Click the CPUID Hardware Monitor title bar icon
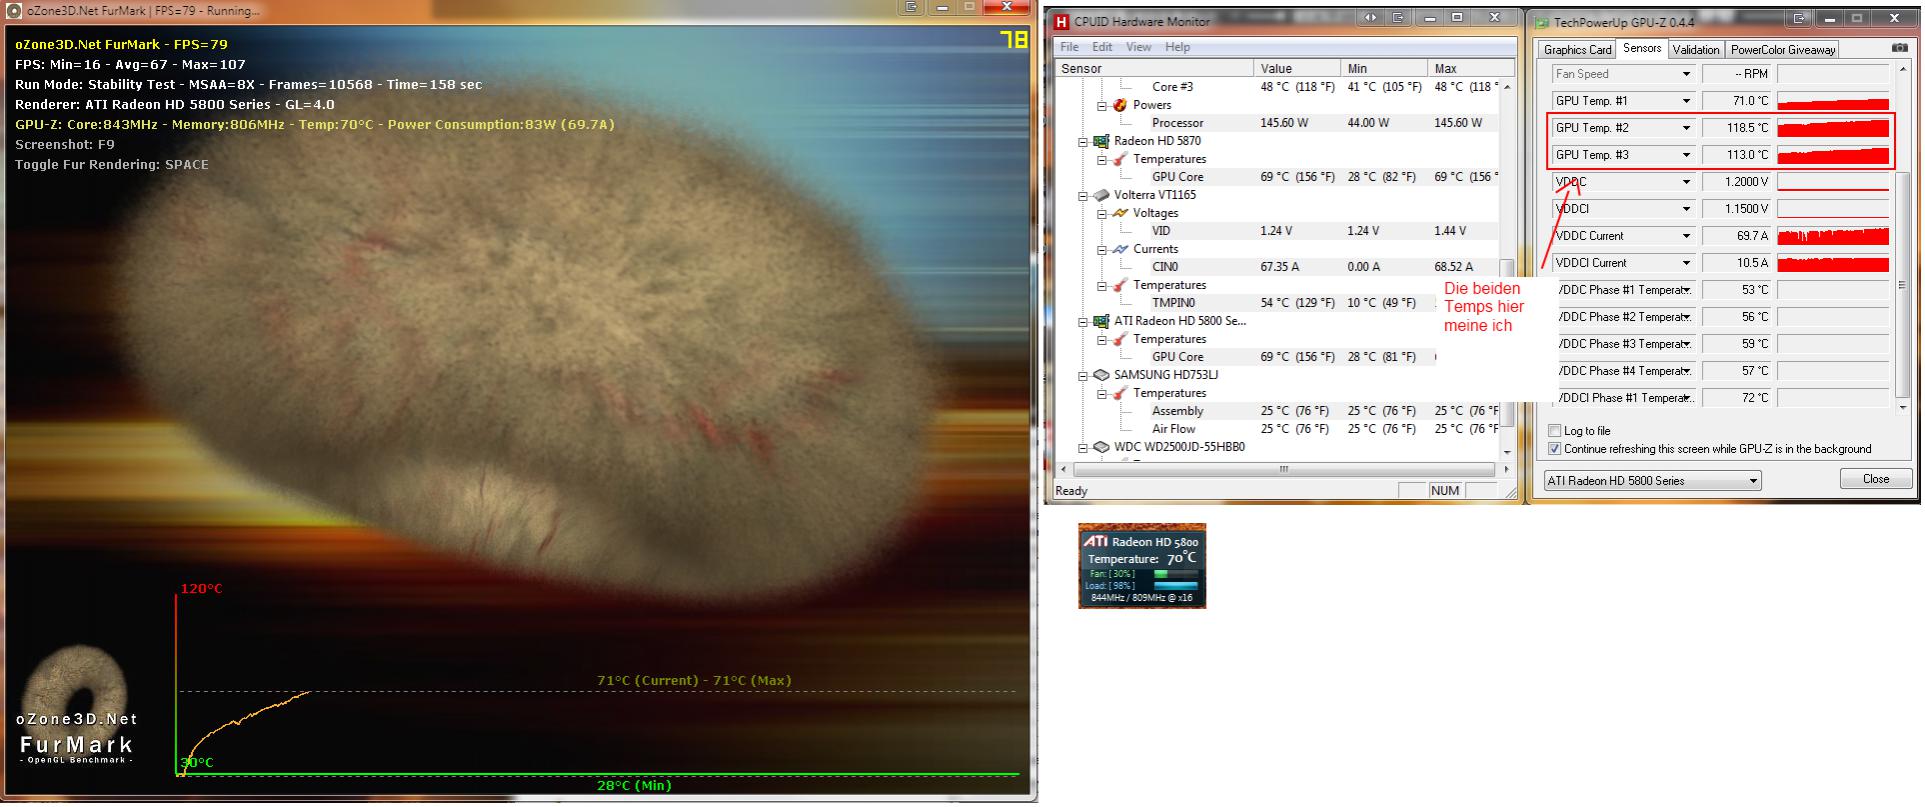This screenshot has height=807, width=1925. (1062, 21)
